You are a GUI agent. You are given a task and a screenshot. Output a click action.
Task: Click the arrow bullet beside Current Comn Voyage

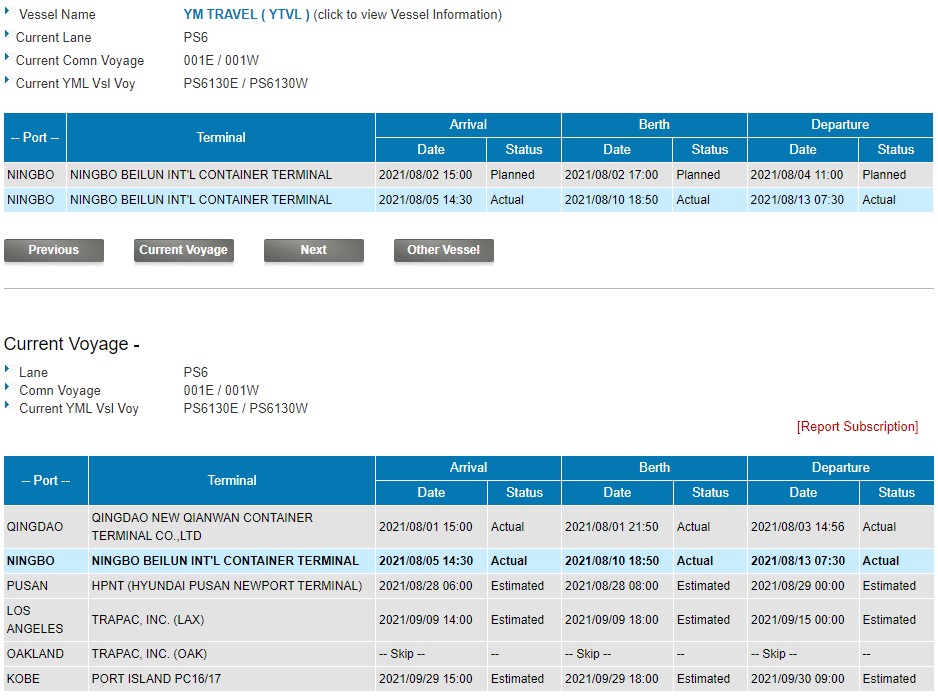pos(8,59)
